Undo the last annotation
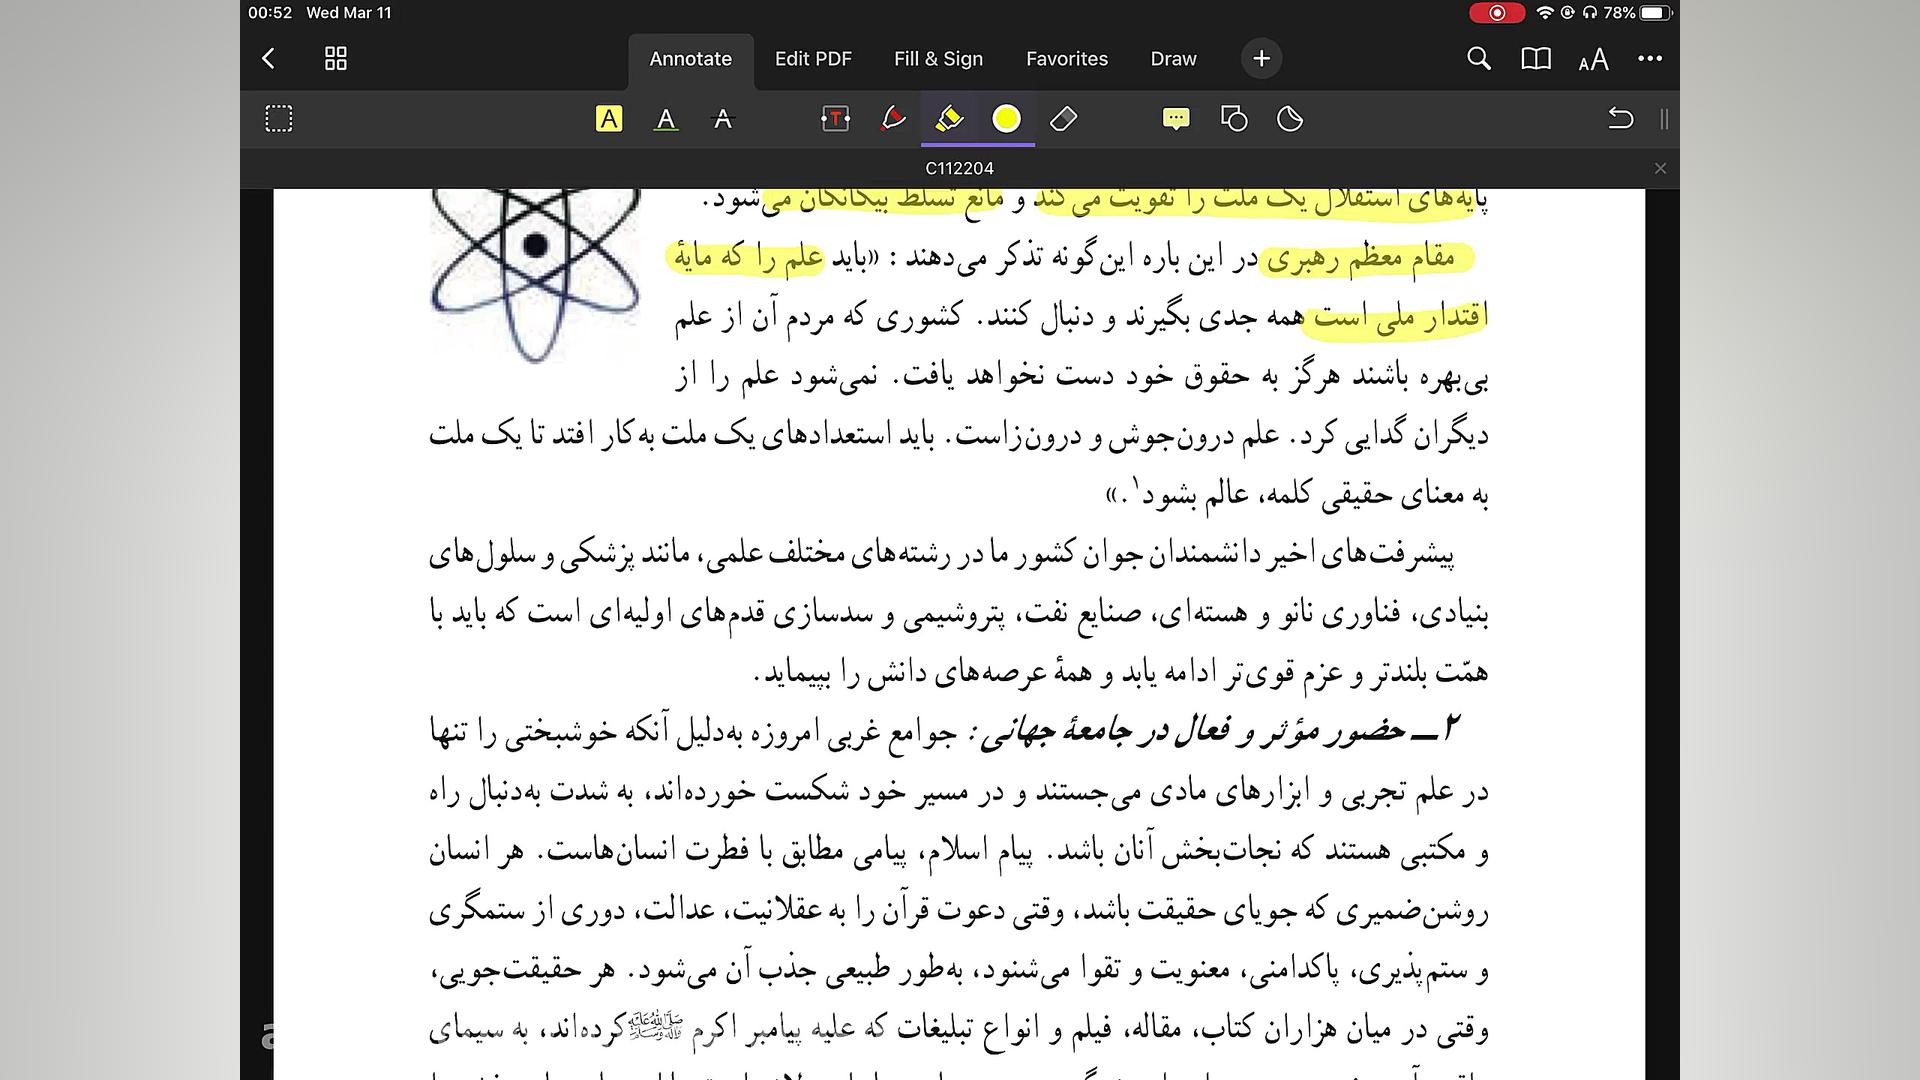Image resolution: width=1920 pixels, height=1080 pixels. (1621, 119)
